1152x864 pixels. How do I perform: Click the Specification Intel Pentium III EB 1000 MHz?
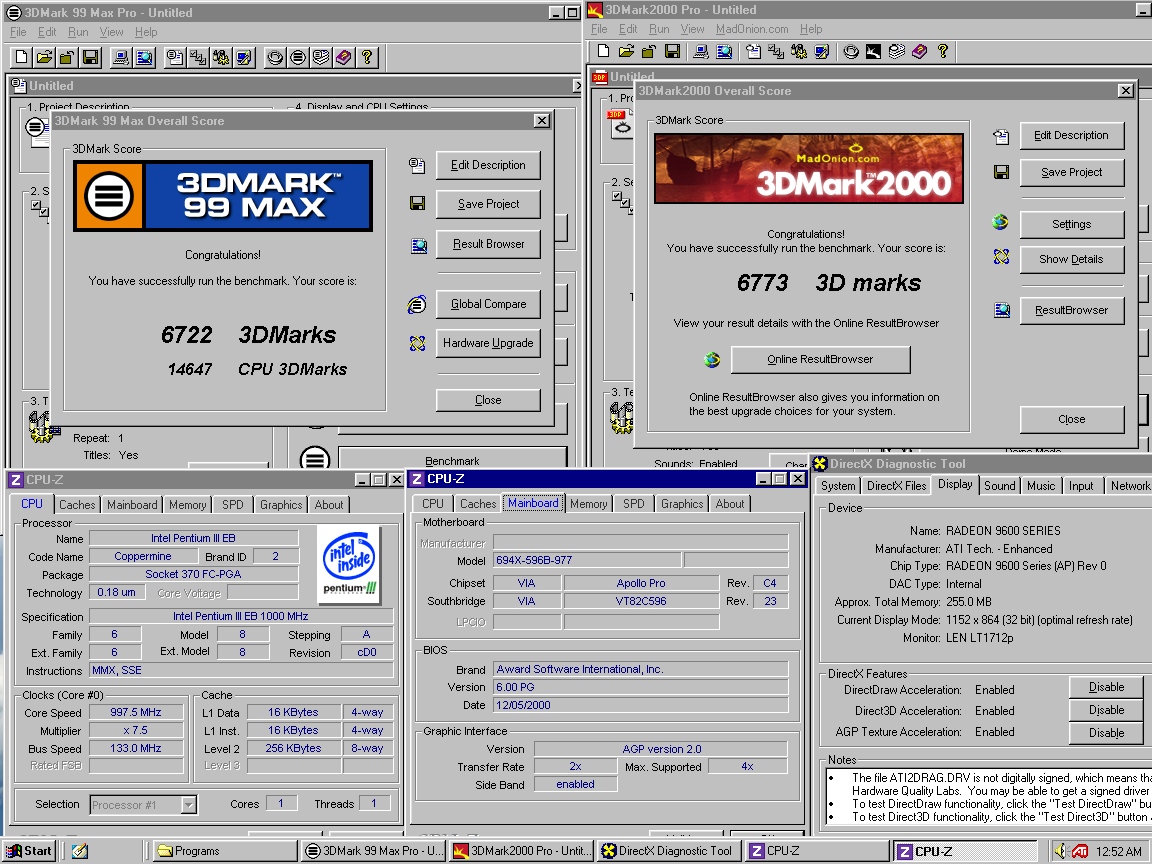(241, 616)
